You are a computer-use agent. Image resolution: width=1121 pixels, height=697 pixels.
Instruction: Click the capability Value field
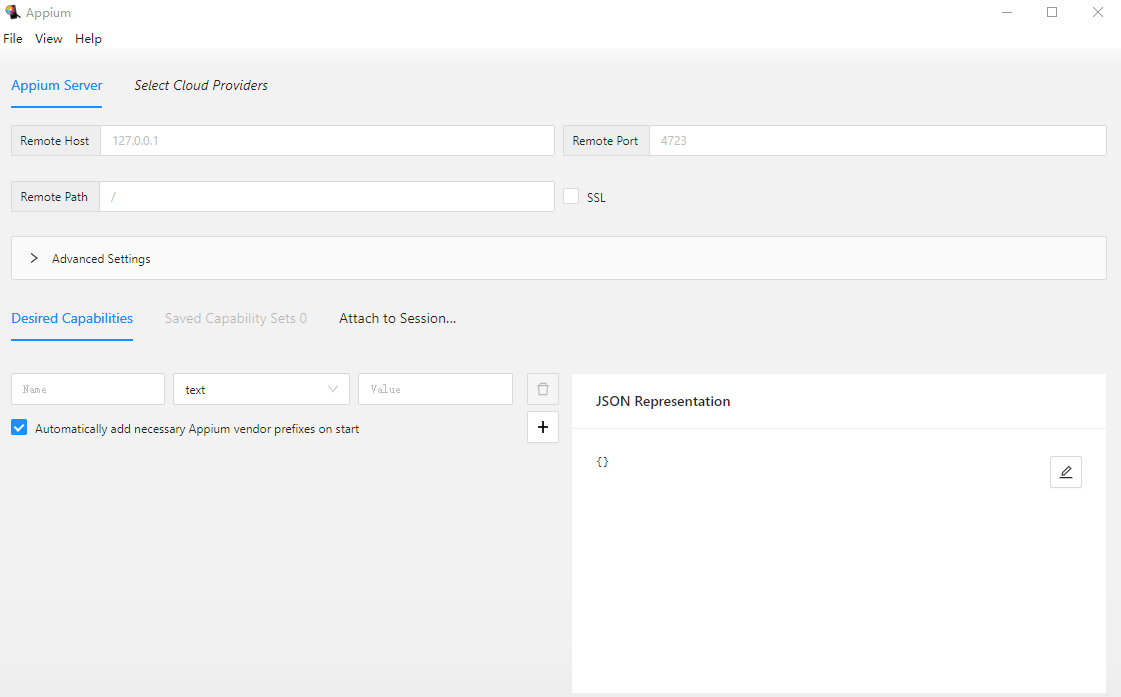435,389
